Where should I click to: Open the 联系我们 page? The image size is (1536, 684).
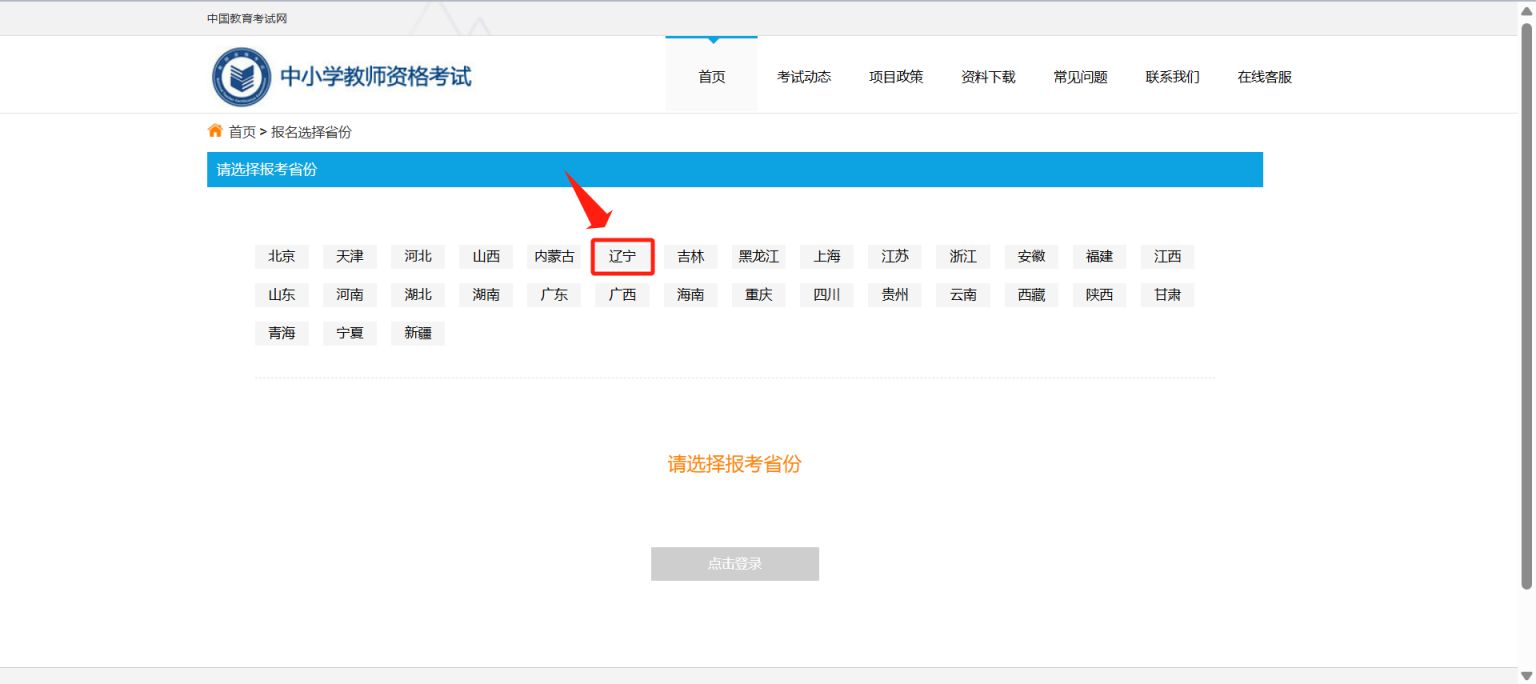(x=1172, y=77)
